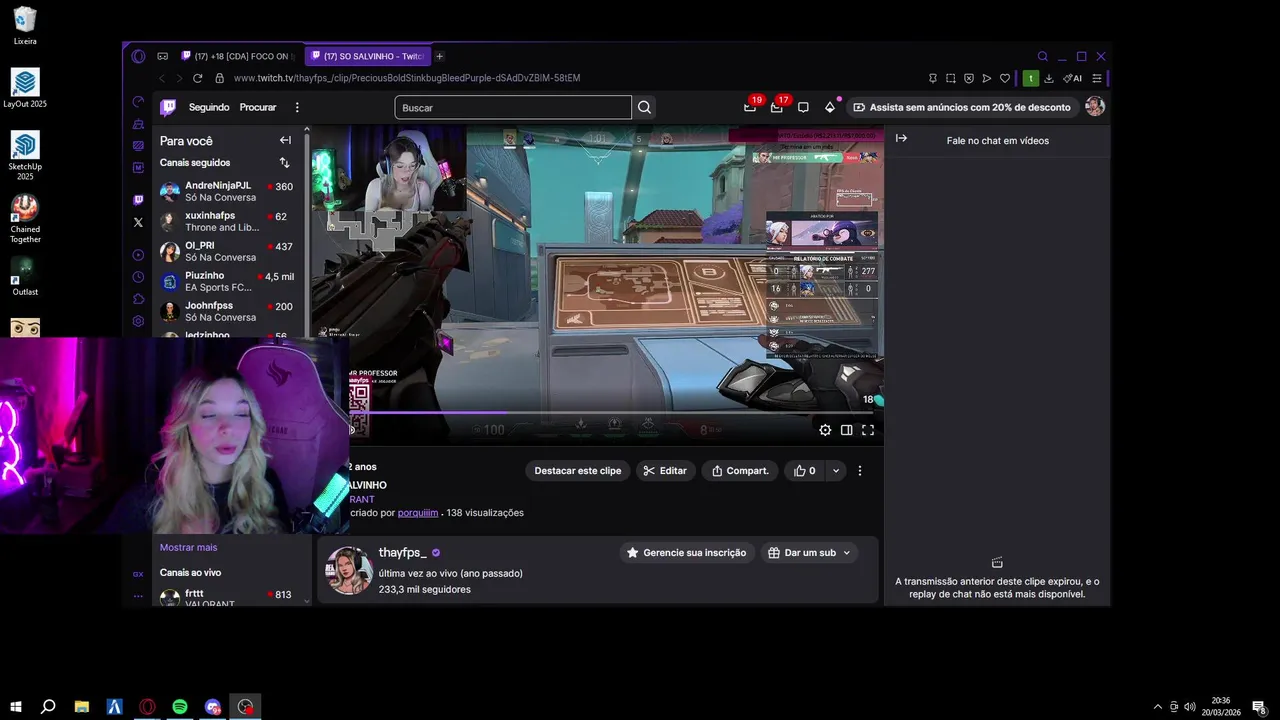Collapse the Para você sidebar

click(x=285, y=140)
